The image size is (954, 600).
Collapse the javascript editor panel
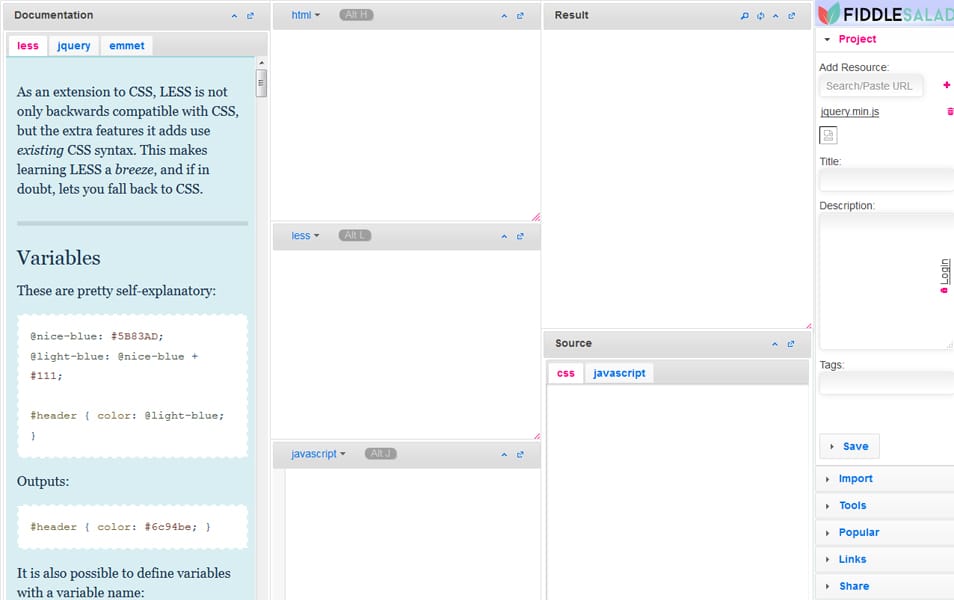coord(504,454)
